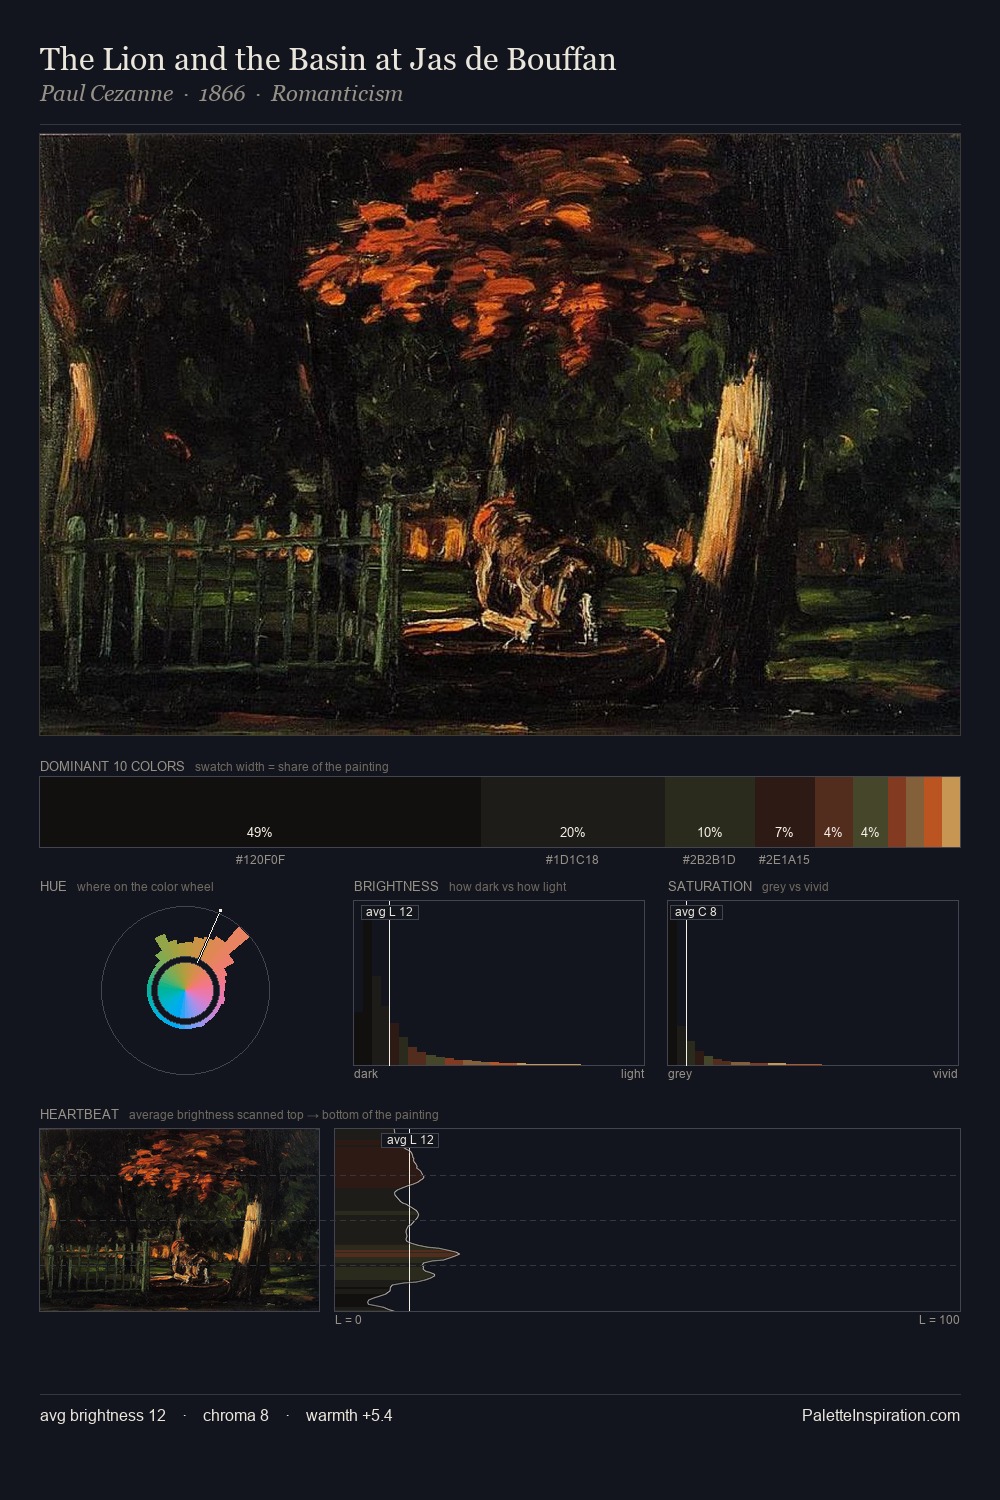Click the 49% near-black color swatch
Viewport: 1000px width, 1500px height.
260,812
